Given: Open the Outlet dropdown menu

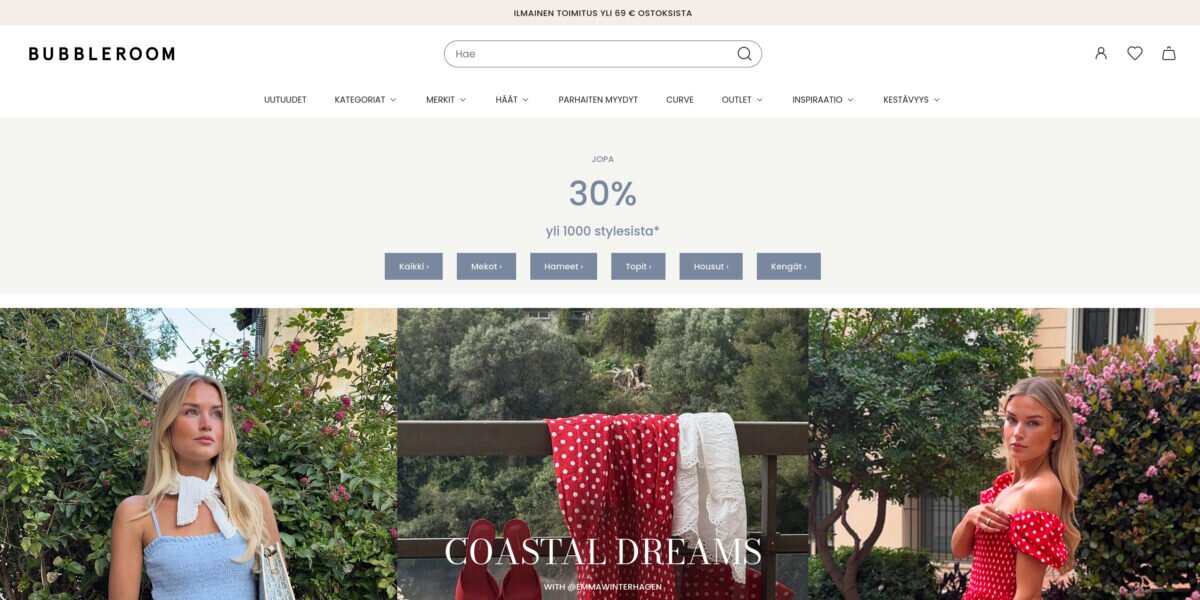Looking at the screenshot, I should tap(742, 100).
